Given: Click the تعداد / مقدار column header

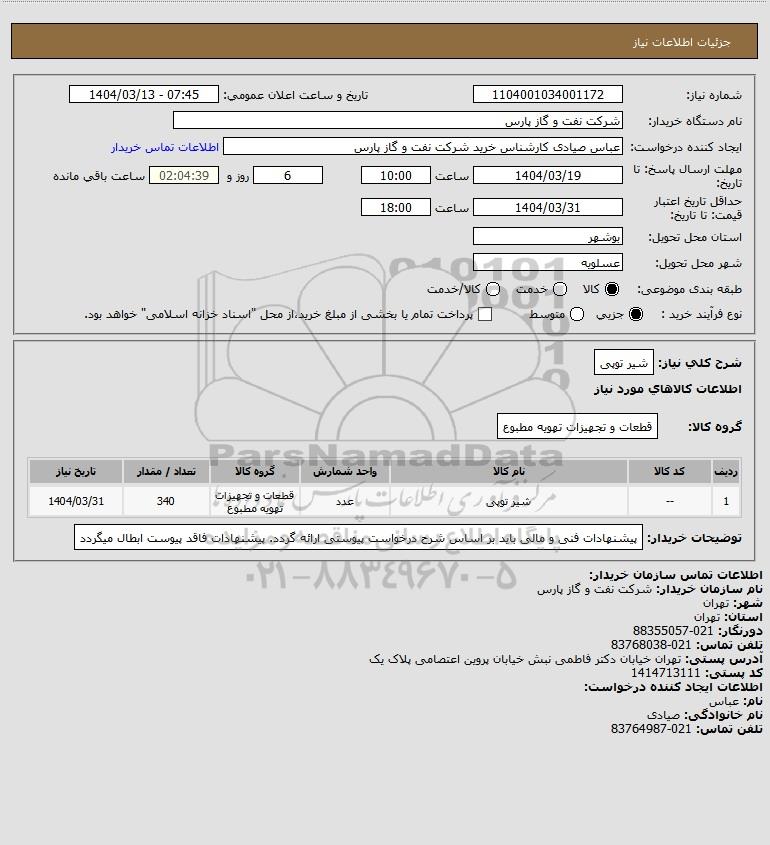Looking at the screenshot, I should point(166,472).
